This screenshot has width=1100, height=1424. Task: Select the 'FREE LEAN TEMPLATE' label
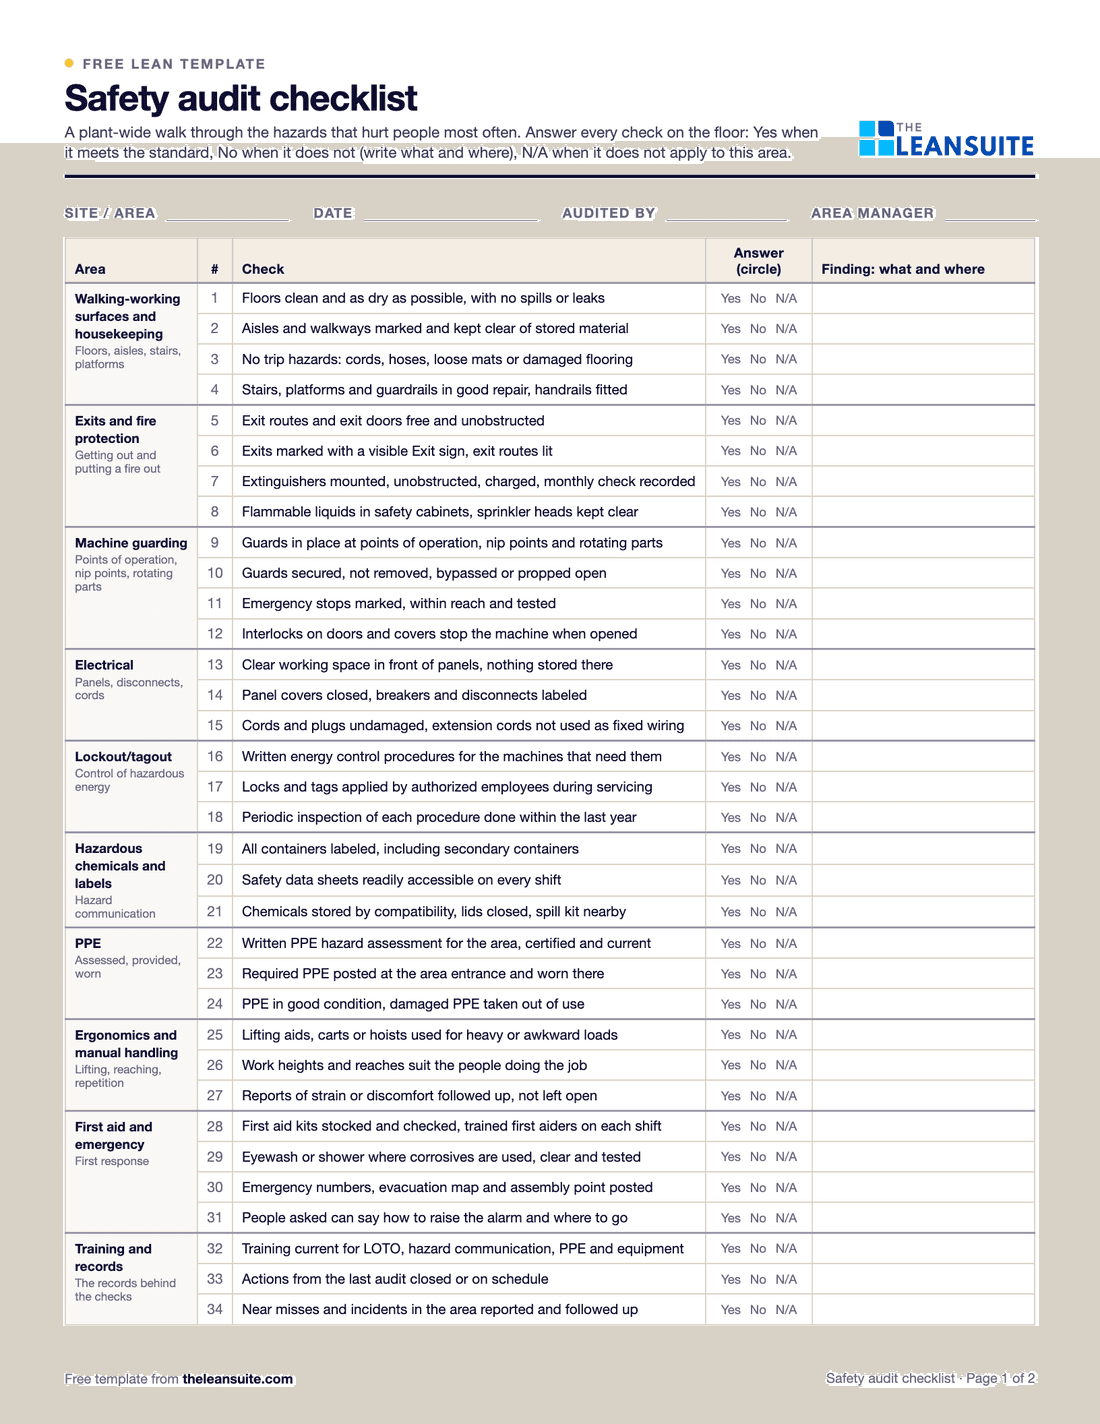174,64
